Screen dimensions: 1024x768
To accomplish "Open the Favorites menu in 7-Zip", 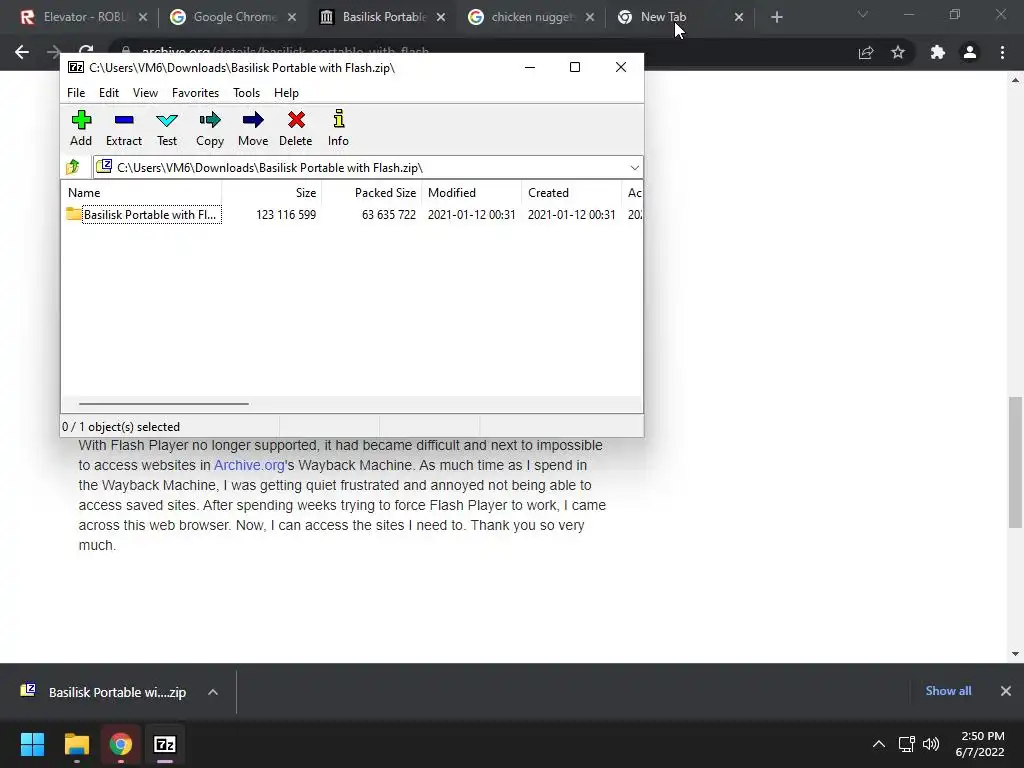I will 195,93.
